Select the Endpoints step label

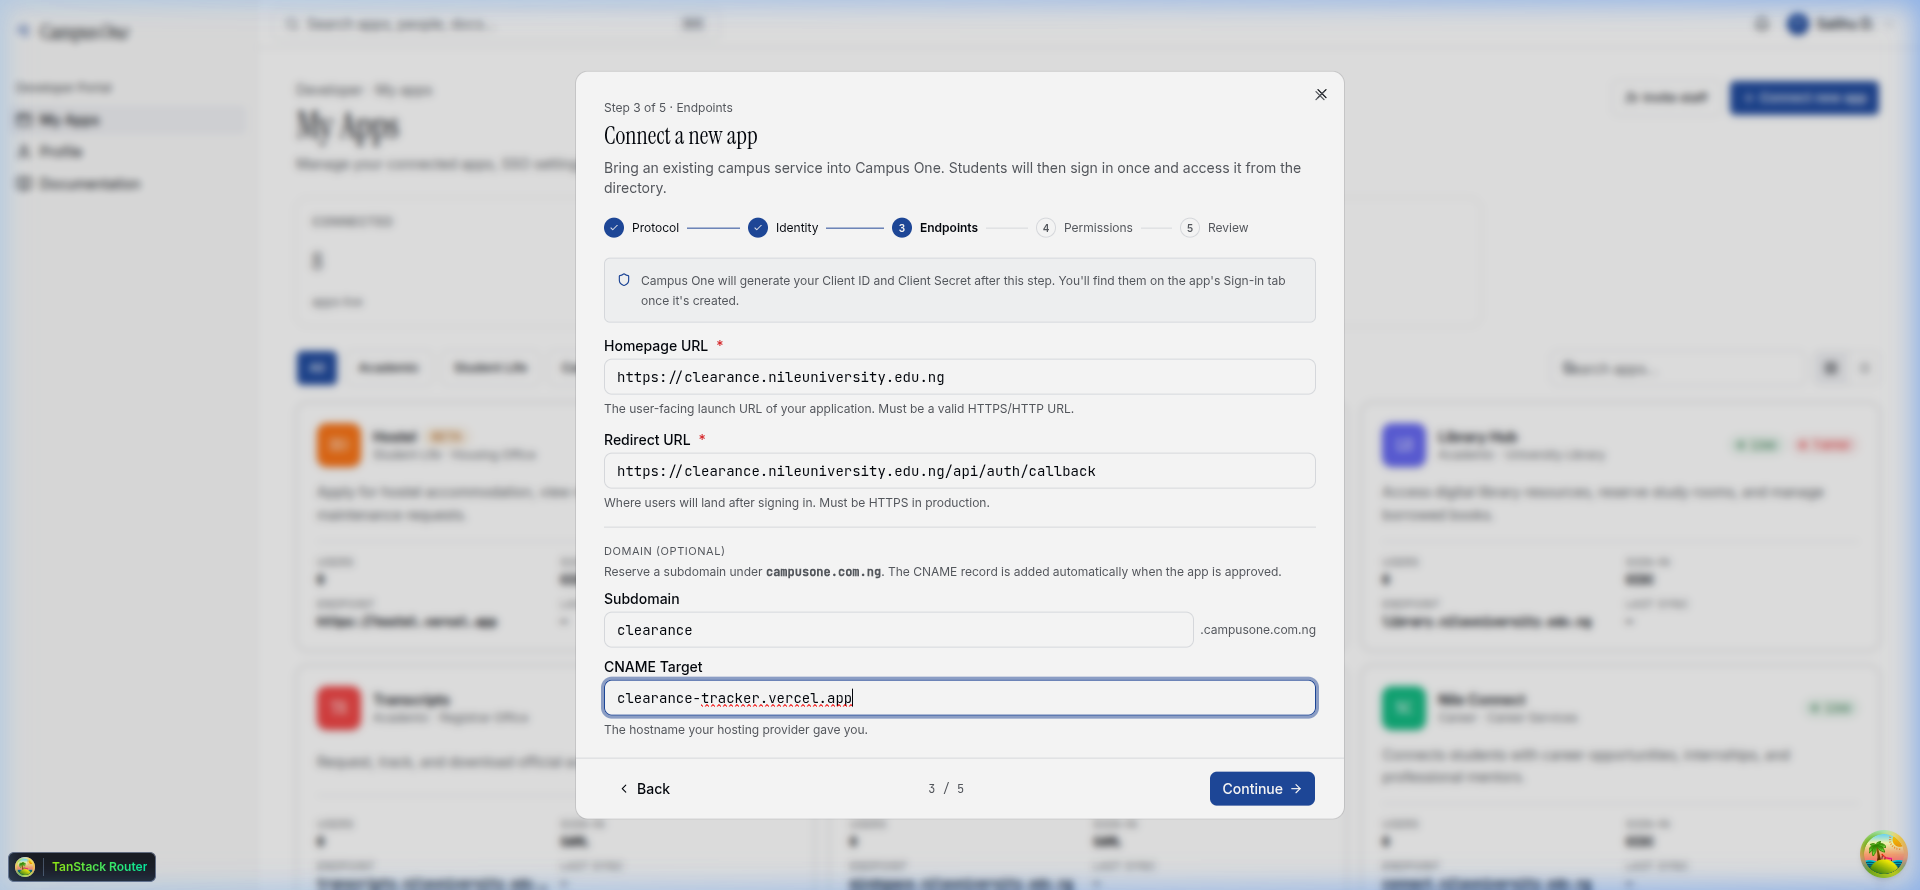pyautogui.click(x=949, y=228)
